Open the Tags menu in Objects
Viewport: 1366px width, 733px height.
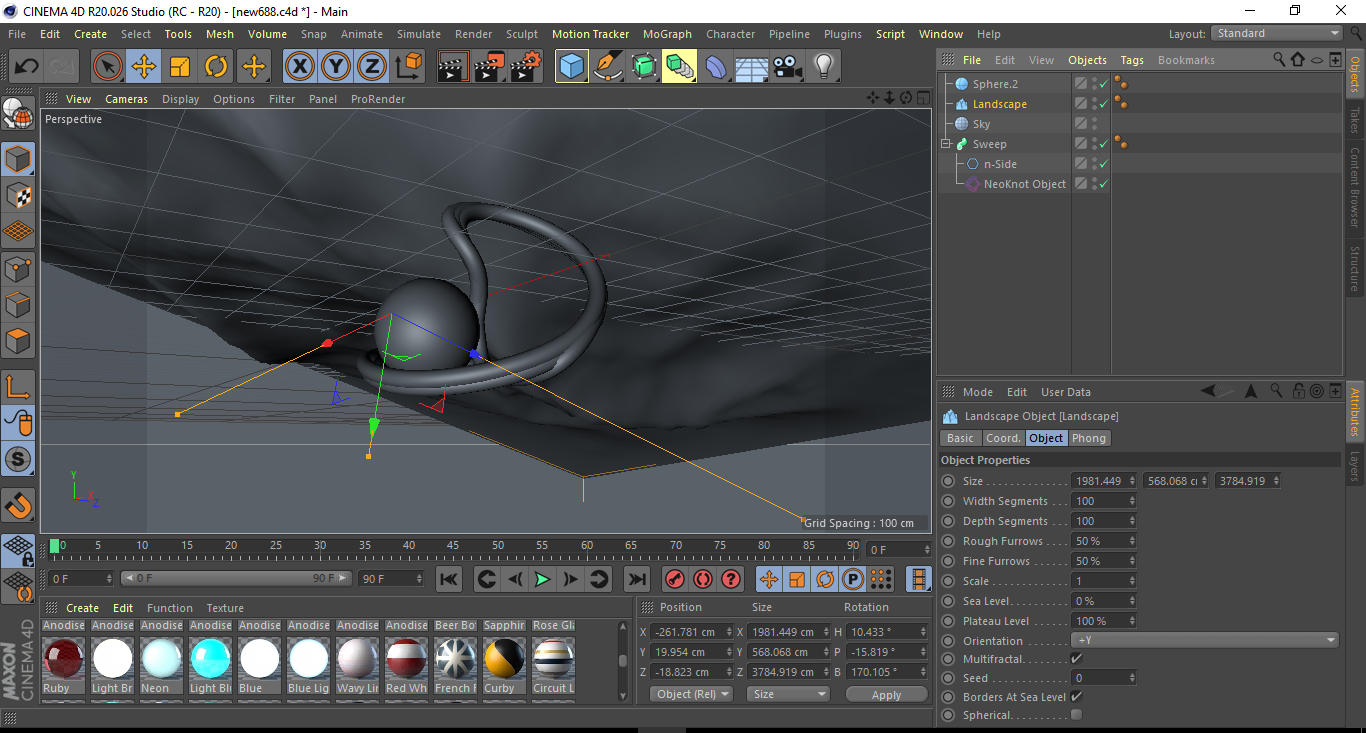click(1132, 60)
